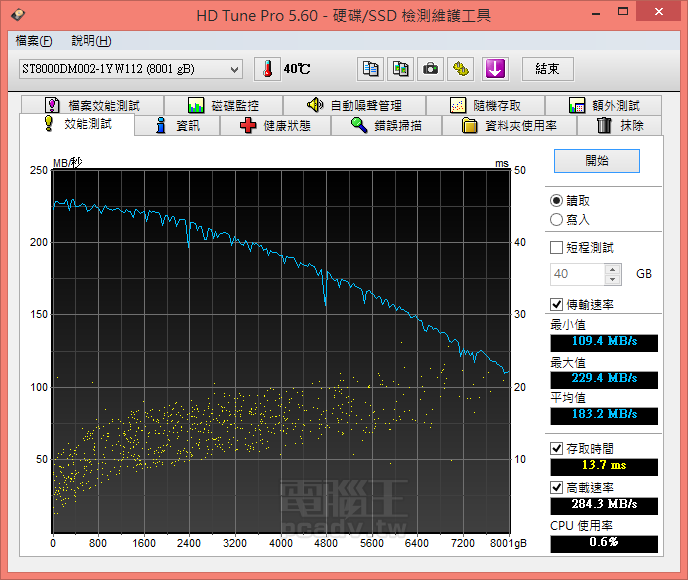Click the short test GB size field
The height and width of the screenshot is (580, 688).
coord(577,274)
